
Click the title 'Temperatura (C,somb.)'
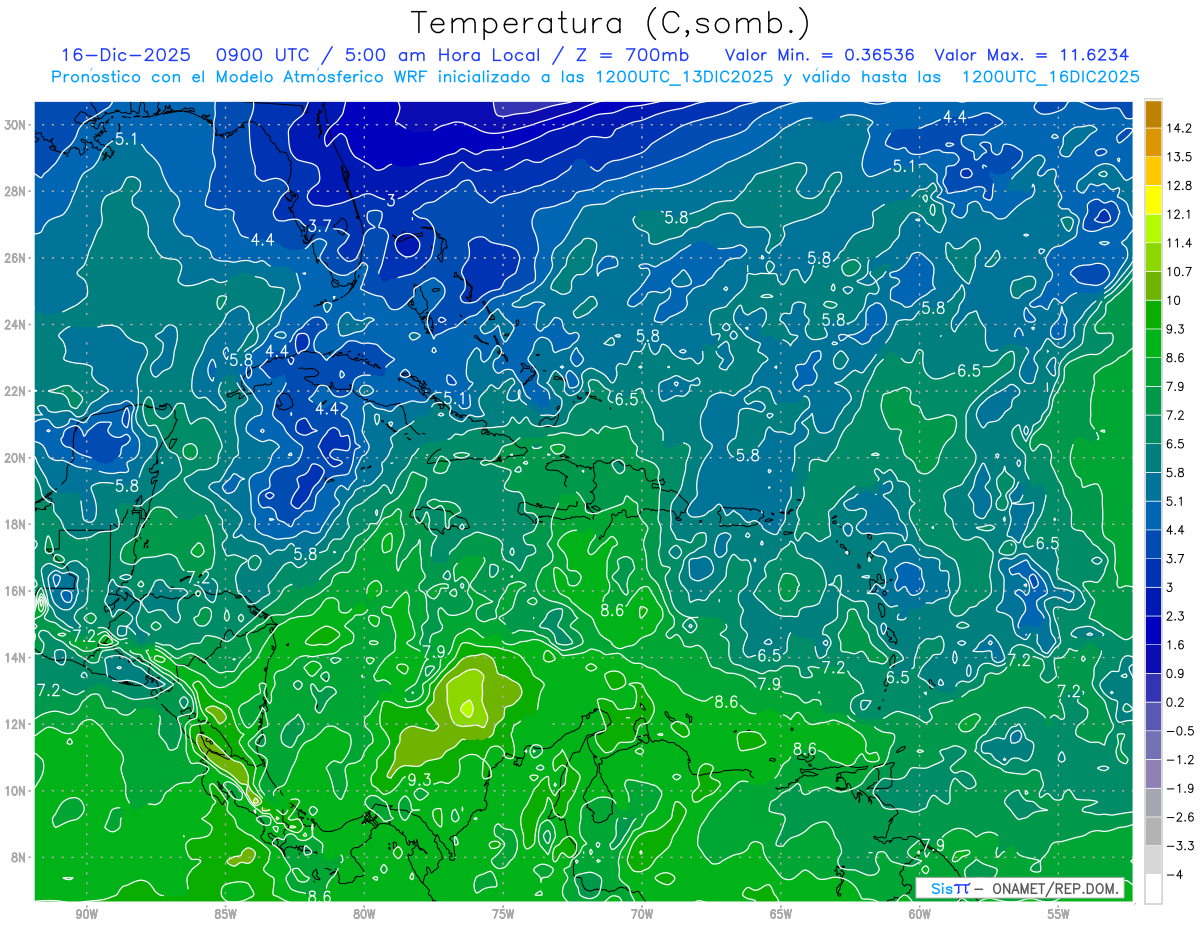coord(611,23)
